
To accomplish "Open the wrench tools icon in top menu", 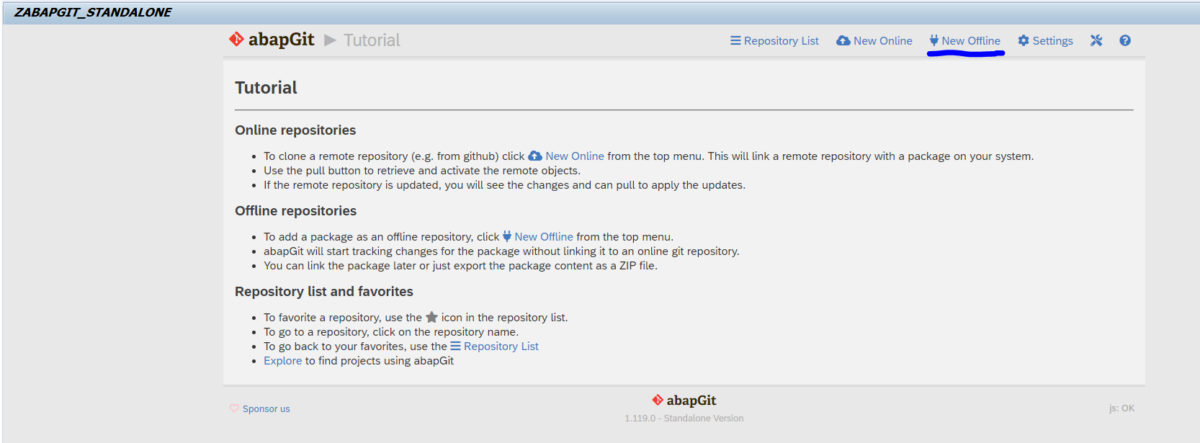I will tap(1096, 41).
